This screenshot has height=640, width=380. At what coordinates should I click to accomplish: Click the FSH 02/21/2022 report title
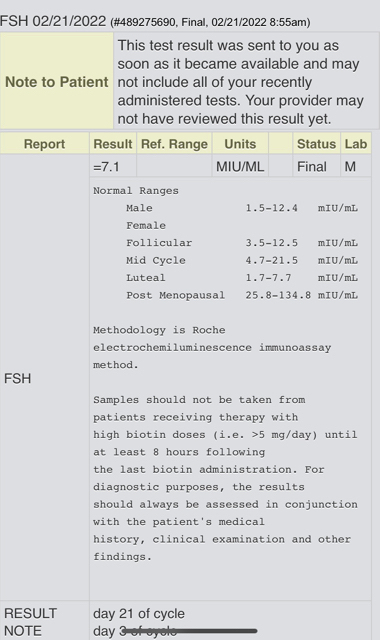(53, 21)
